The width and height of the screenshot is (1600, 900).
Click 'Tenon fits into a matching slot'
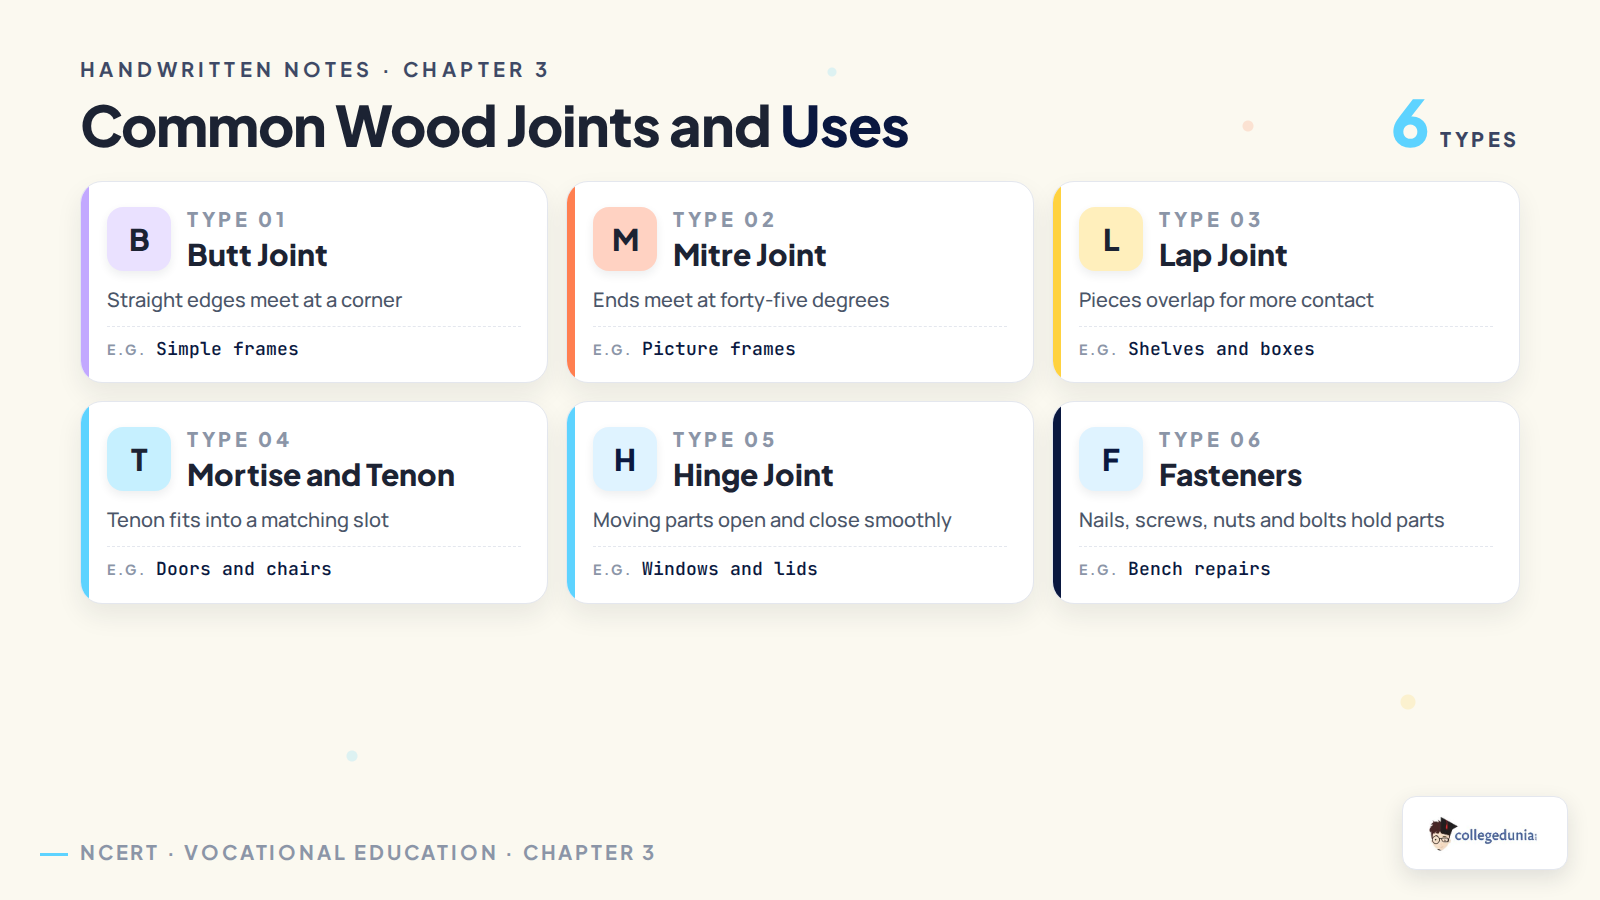click(248, 520)
